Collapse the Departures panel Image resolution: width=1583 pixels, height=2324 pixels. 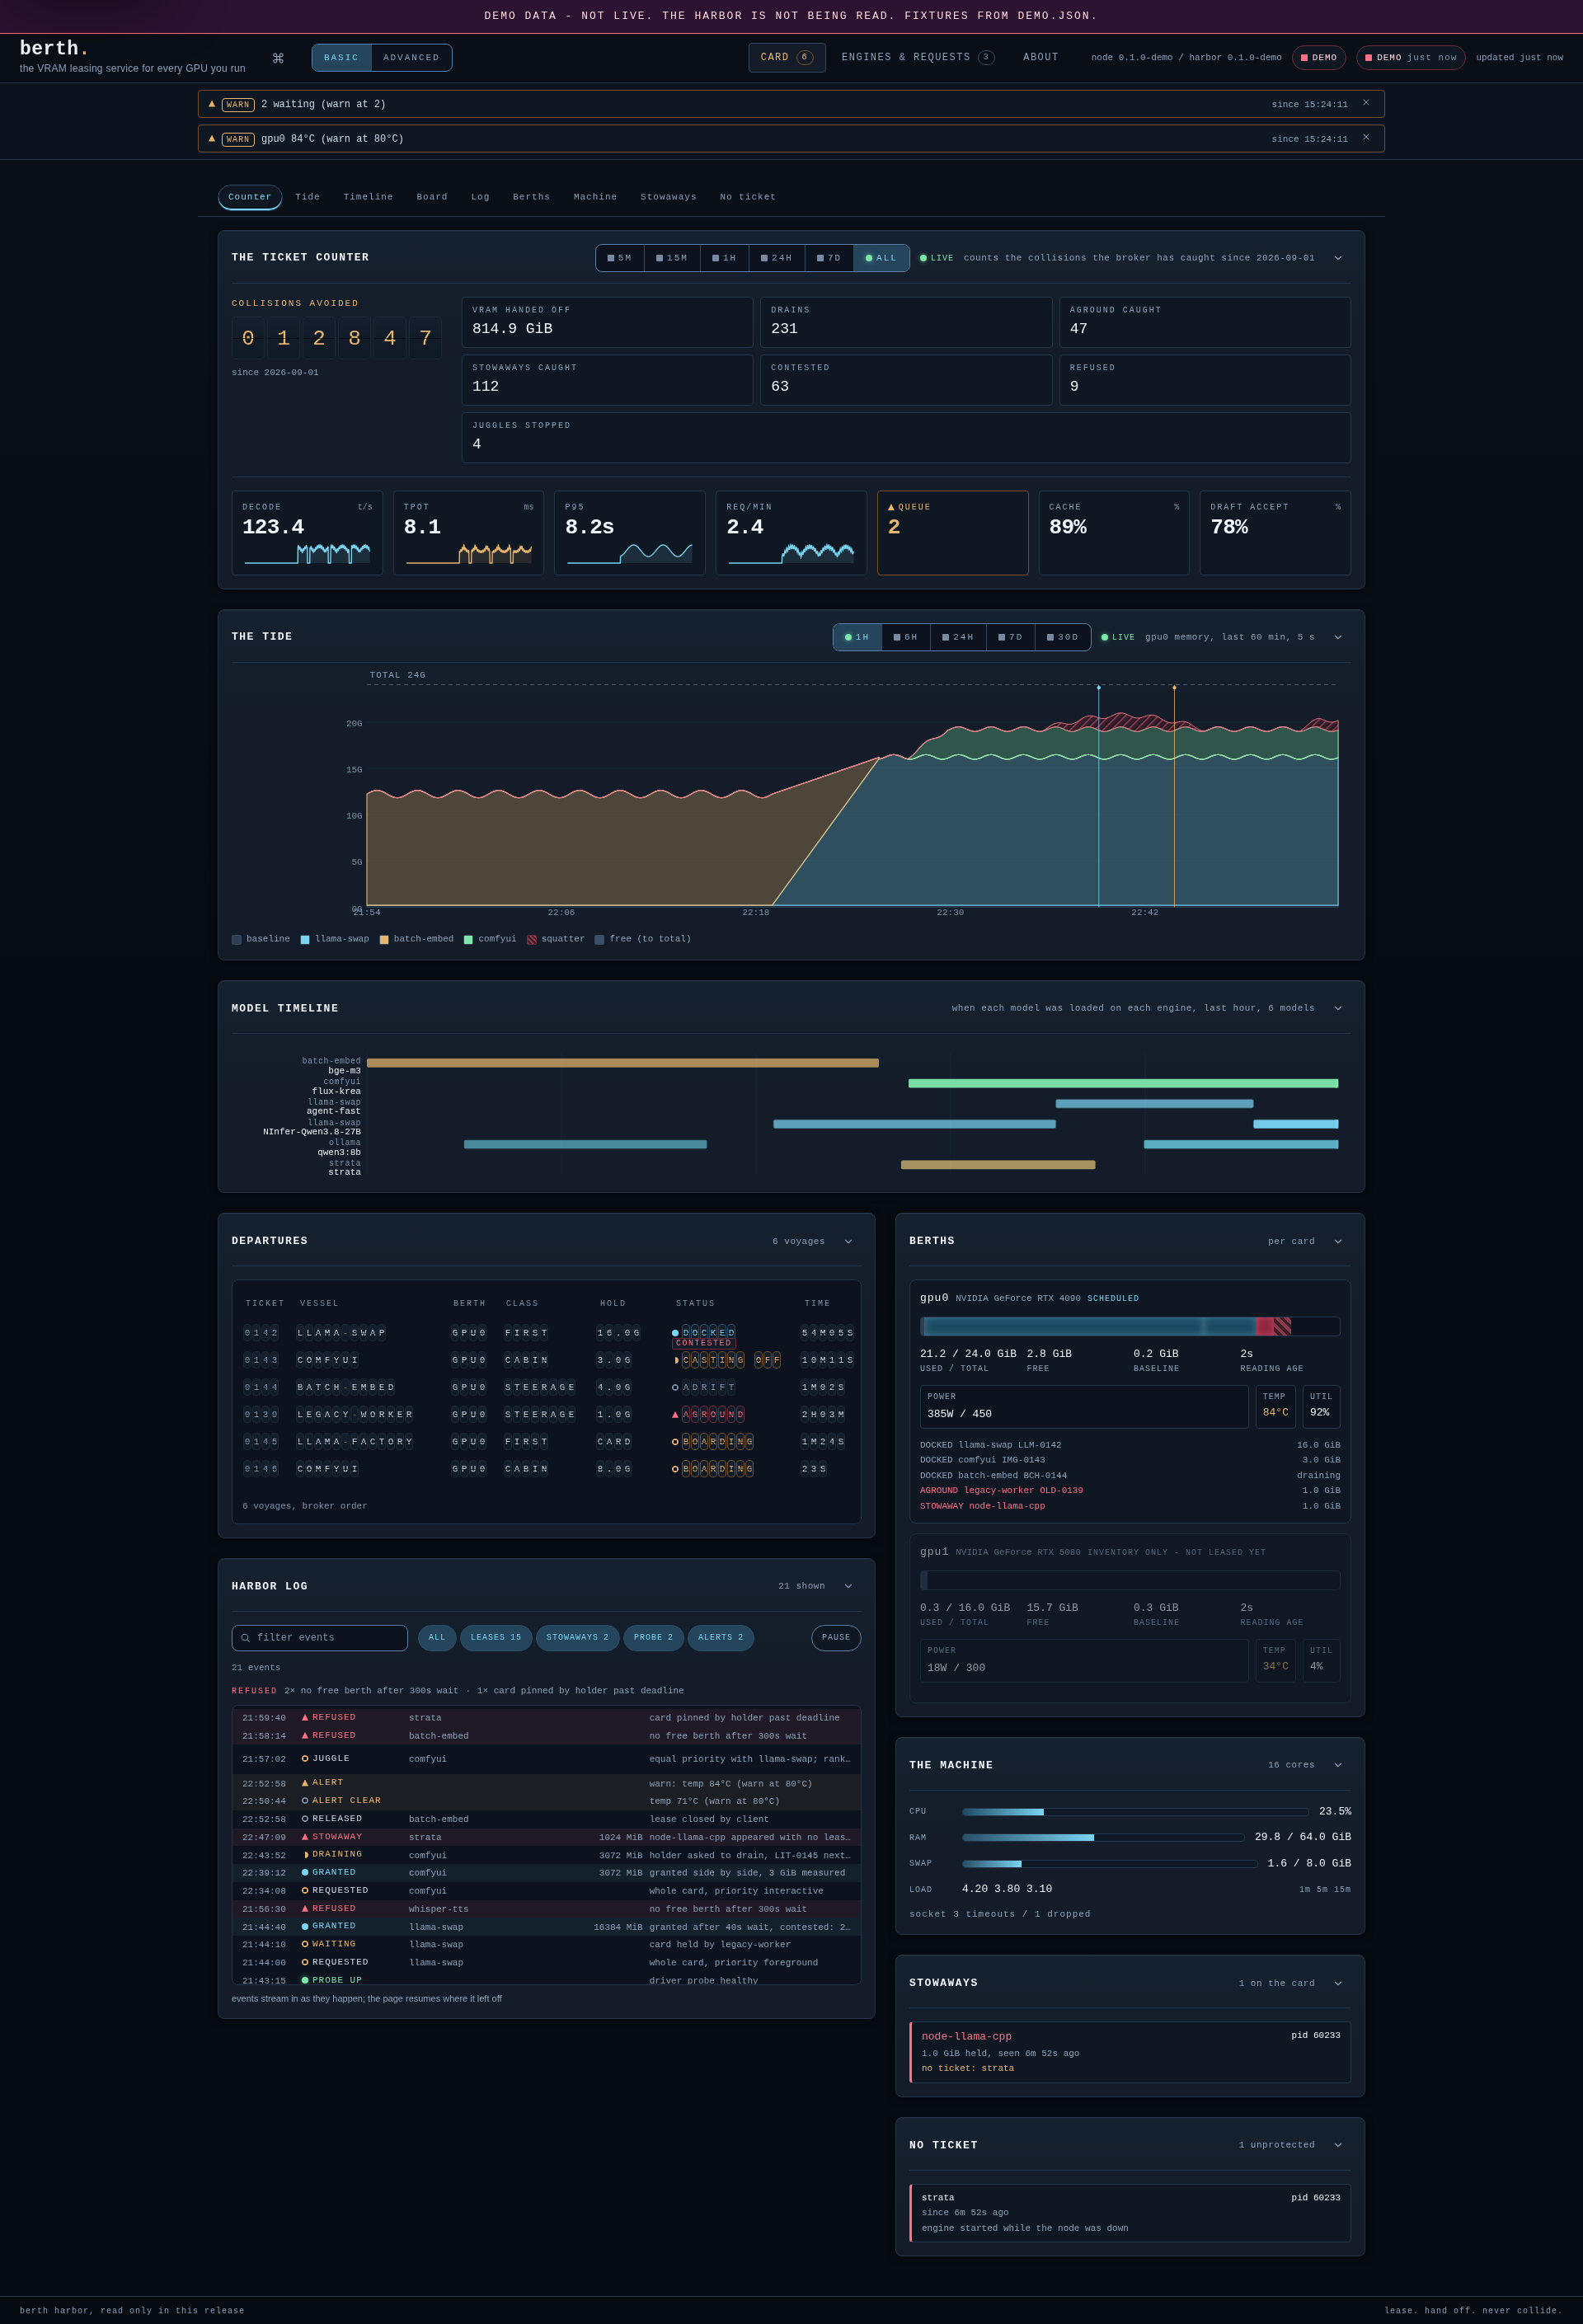click(848, 1241)
